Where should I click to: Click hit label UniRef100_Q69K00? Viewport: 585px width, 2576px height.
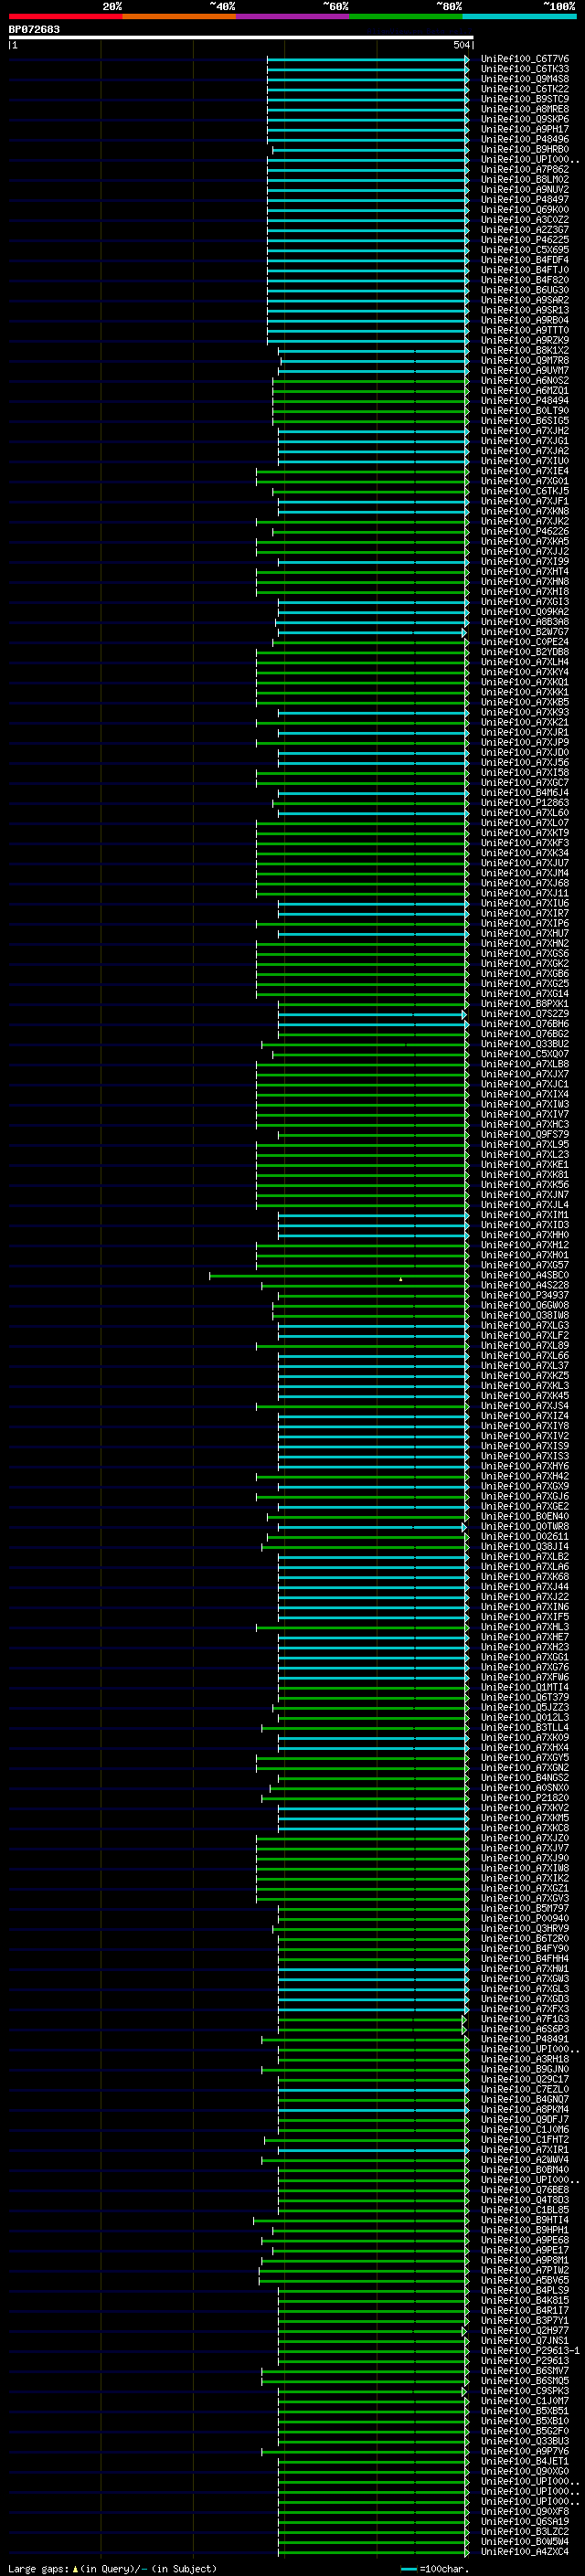pos(524,210)
